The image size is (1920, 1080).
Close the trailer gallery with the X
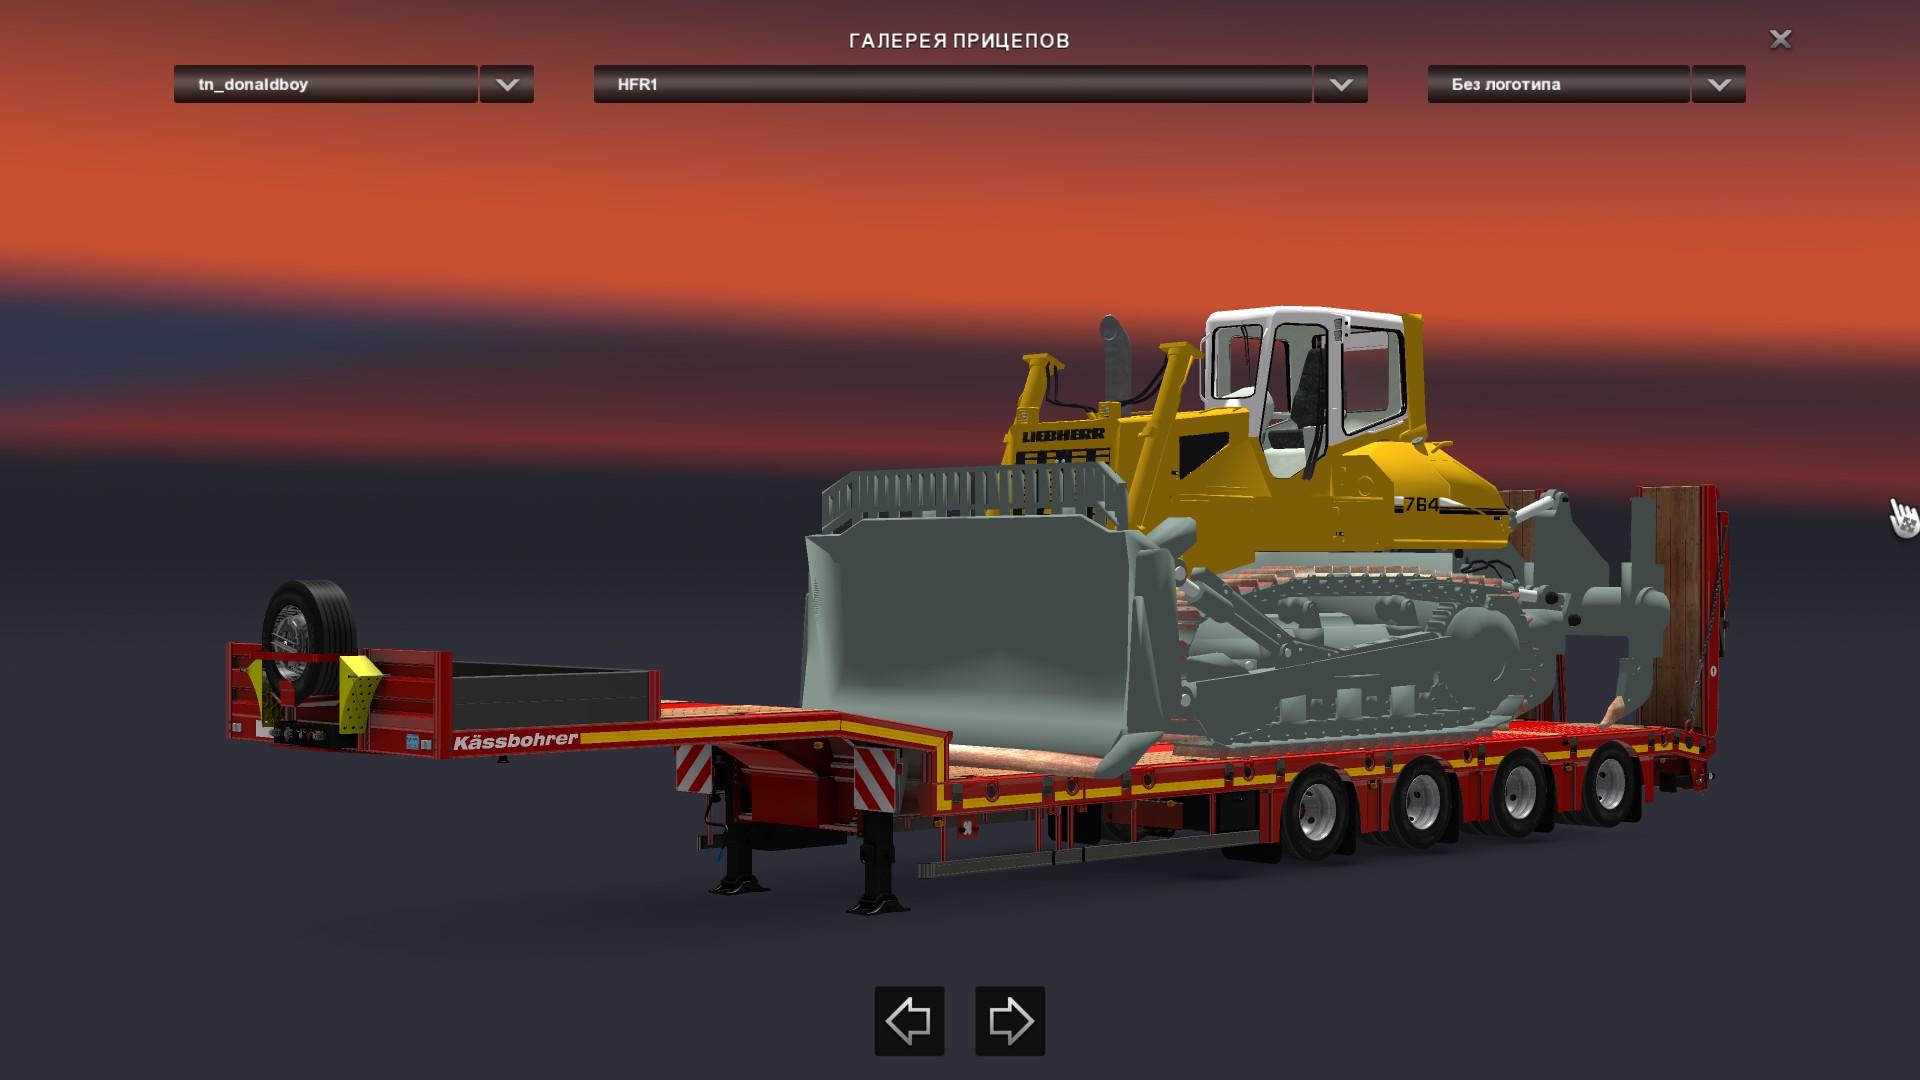click(1780, 39)
